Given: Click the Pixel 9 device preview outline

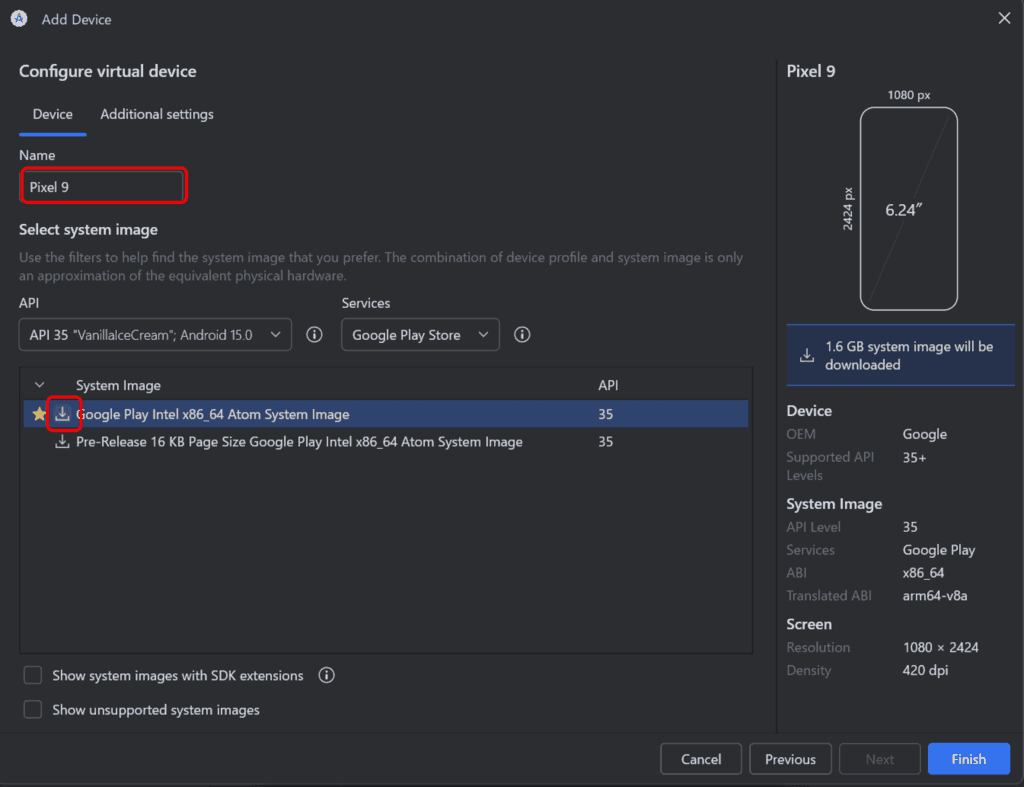Looking at the screenshot, I should point(908,209).
